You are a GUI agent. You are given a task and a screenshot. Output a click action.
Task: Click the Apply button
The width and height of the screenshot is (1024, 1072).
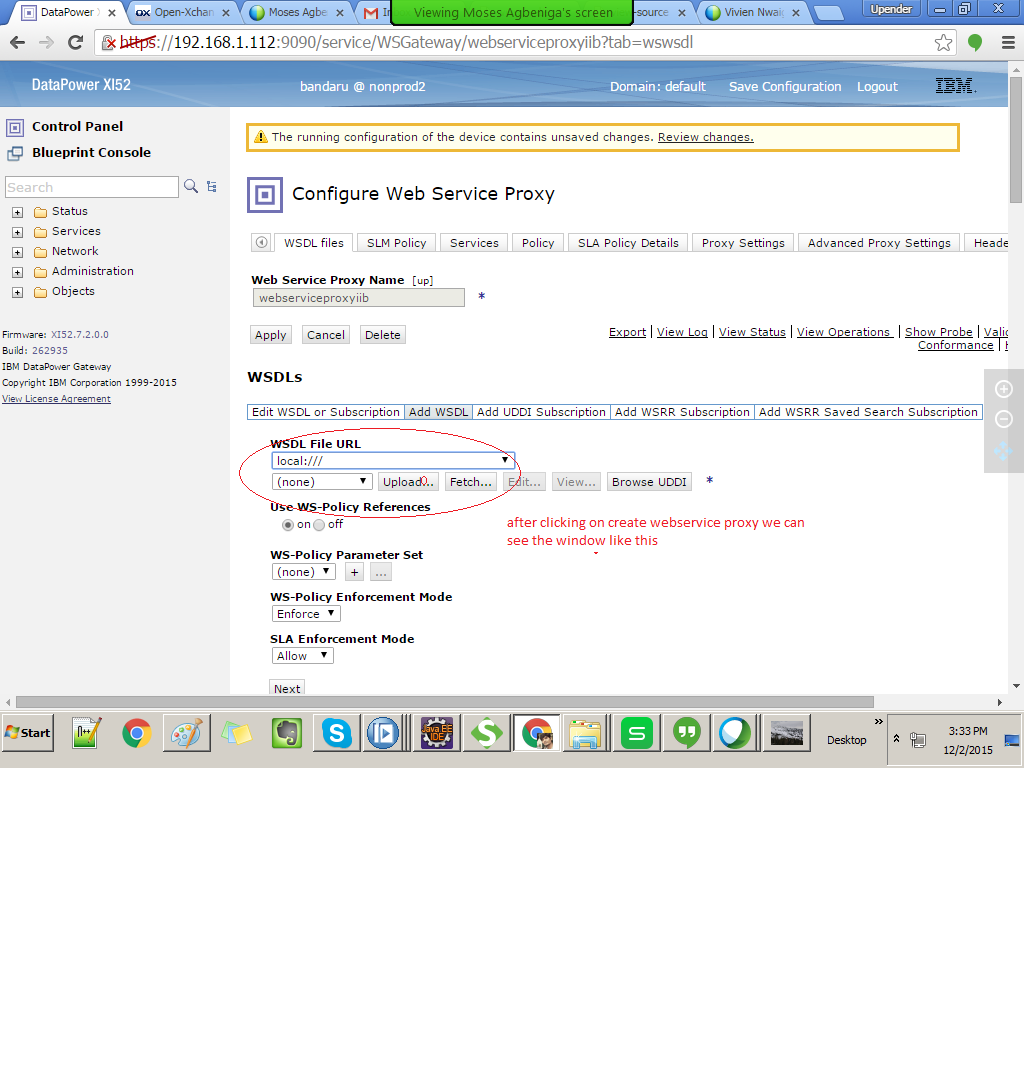(x=270, y=335)
